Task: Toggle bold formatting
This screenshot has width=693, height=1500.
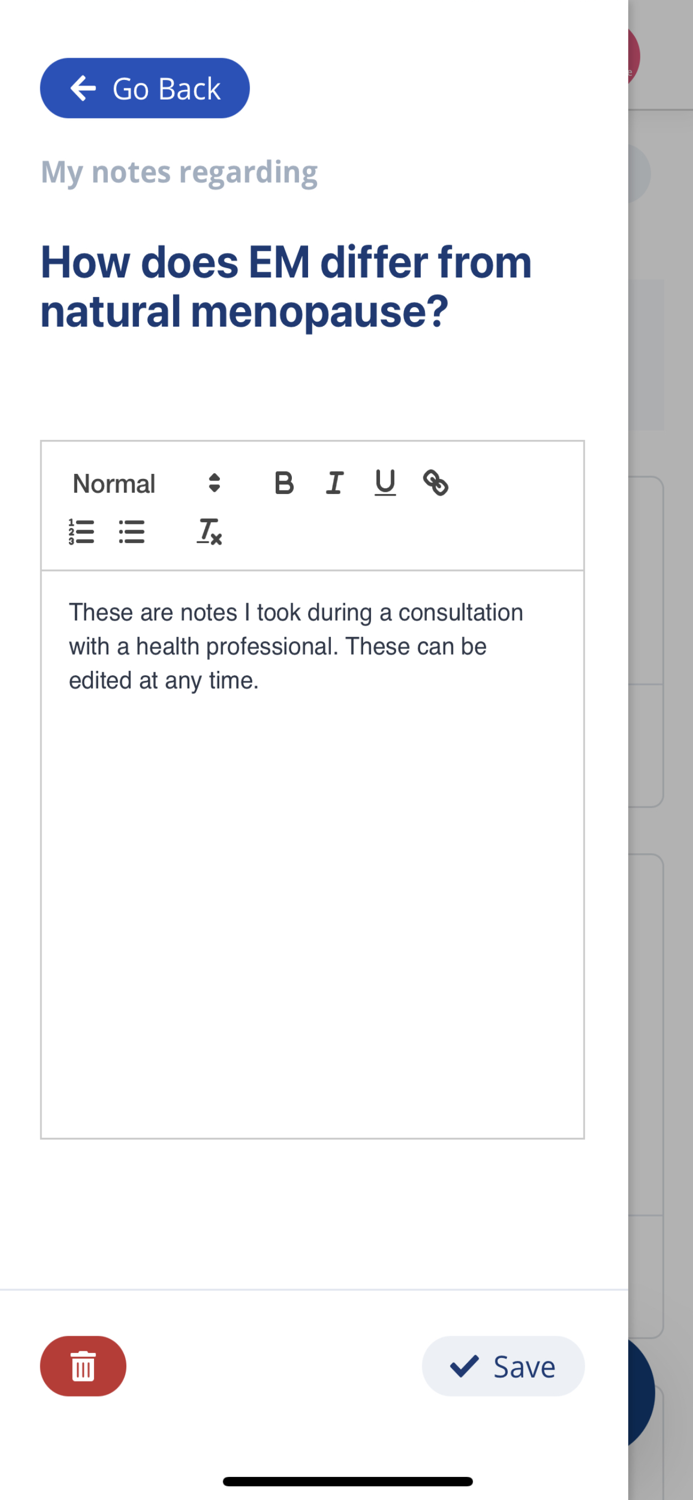Action: (x=284, y=484)
